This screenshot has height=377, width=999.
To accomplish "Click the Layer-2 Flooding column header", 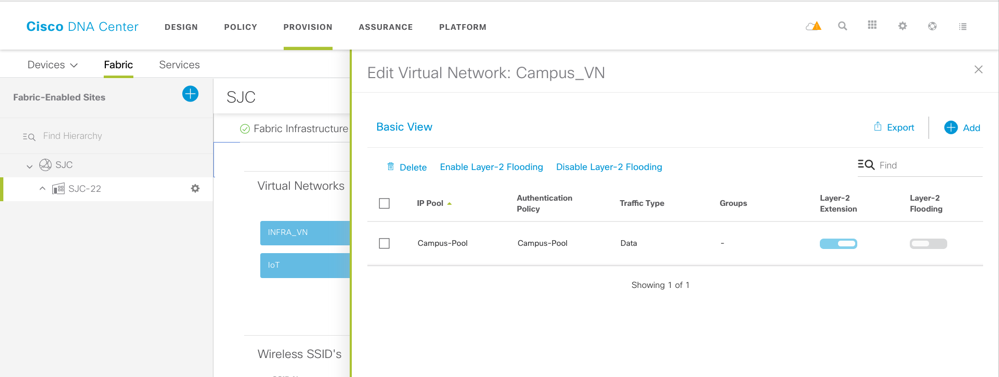I will pyautogui.click(x=926, y=204).
